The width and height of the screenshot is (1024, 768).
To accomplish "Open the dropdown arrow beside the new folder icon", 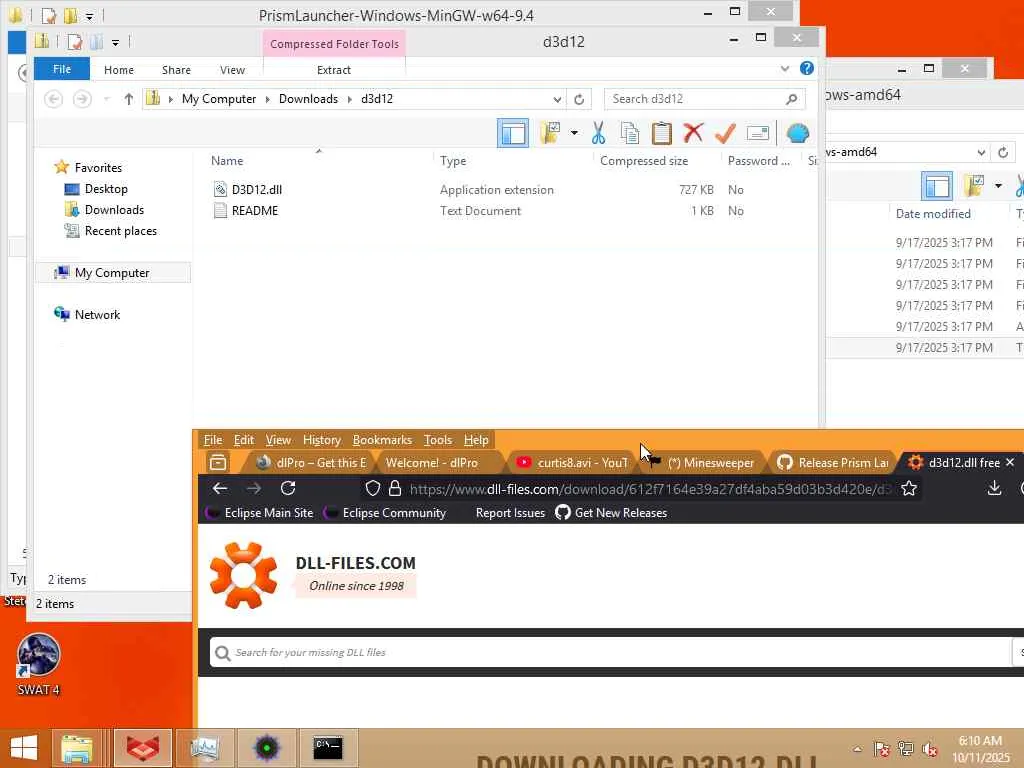I will (574, 133).
